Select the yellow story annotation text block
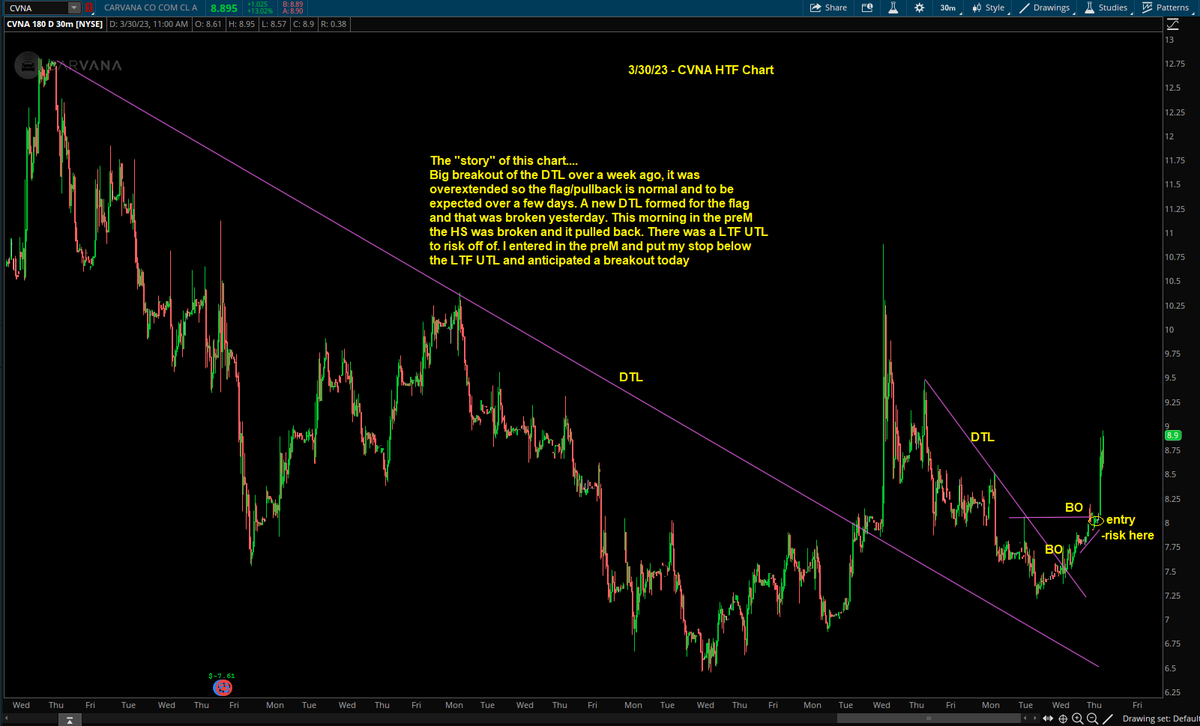Viewport: 1200px width, 726px height. click(599, 210)
